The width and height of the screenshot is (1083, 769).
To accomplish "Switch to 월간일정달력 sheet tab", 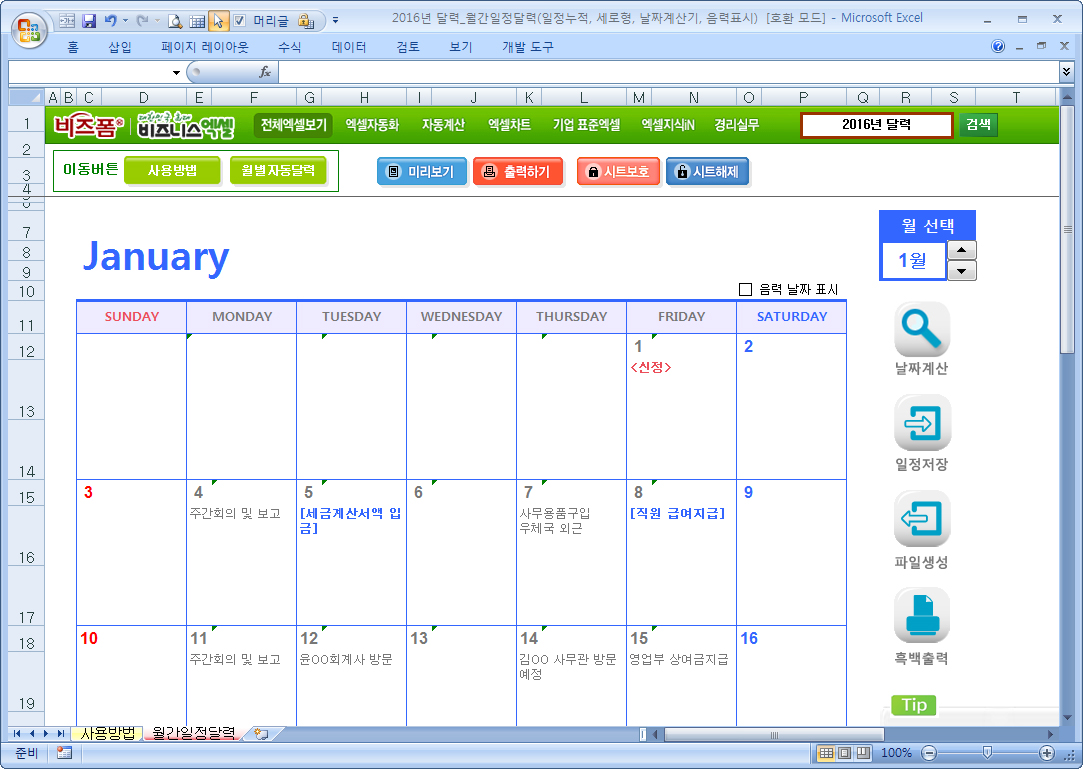I will click(194, 734).
